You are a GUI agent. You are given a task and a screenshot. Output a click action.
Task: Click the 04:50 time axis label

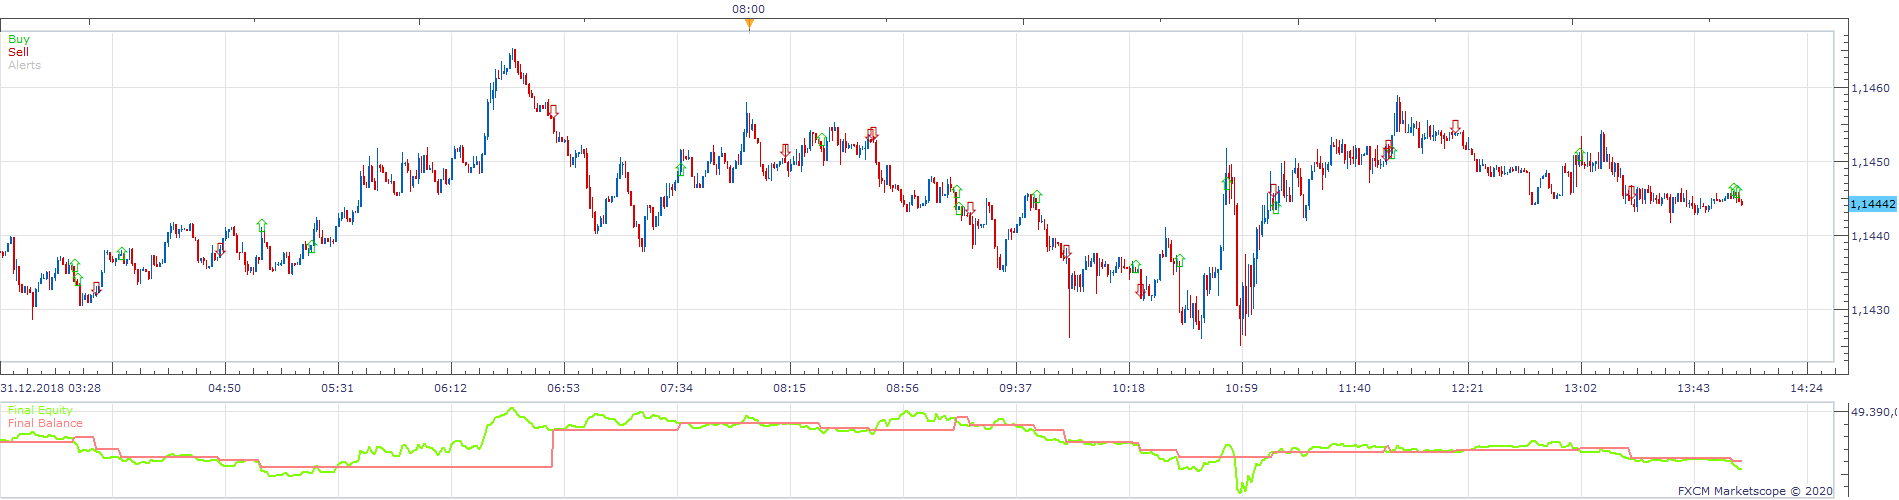pyautogui.click(x=224, y=388)
